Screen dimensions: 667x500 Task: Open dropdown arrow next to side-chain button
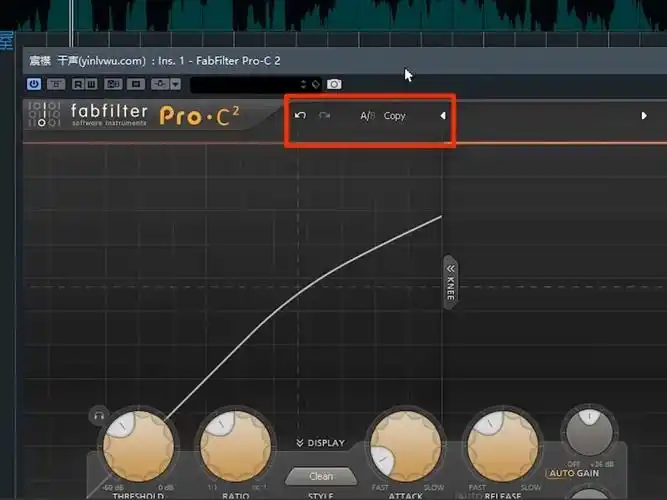point(176,84)
